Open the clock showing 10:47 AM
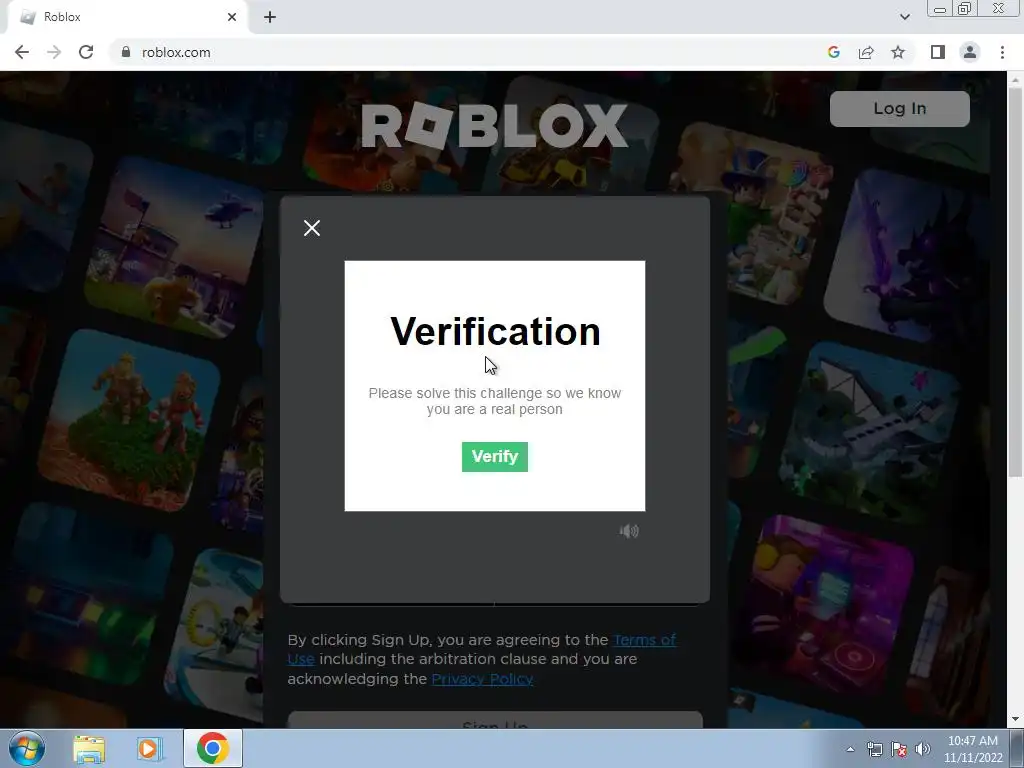The width and height of the screenshot is (1024, 768). tap(972, 749)
